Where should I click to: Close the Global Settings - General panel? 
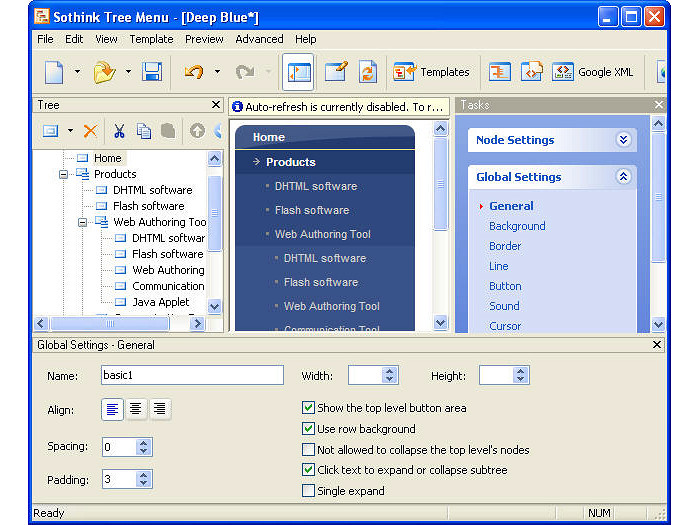tap(657, 345)
